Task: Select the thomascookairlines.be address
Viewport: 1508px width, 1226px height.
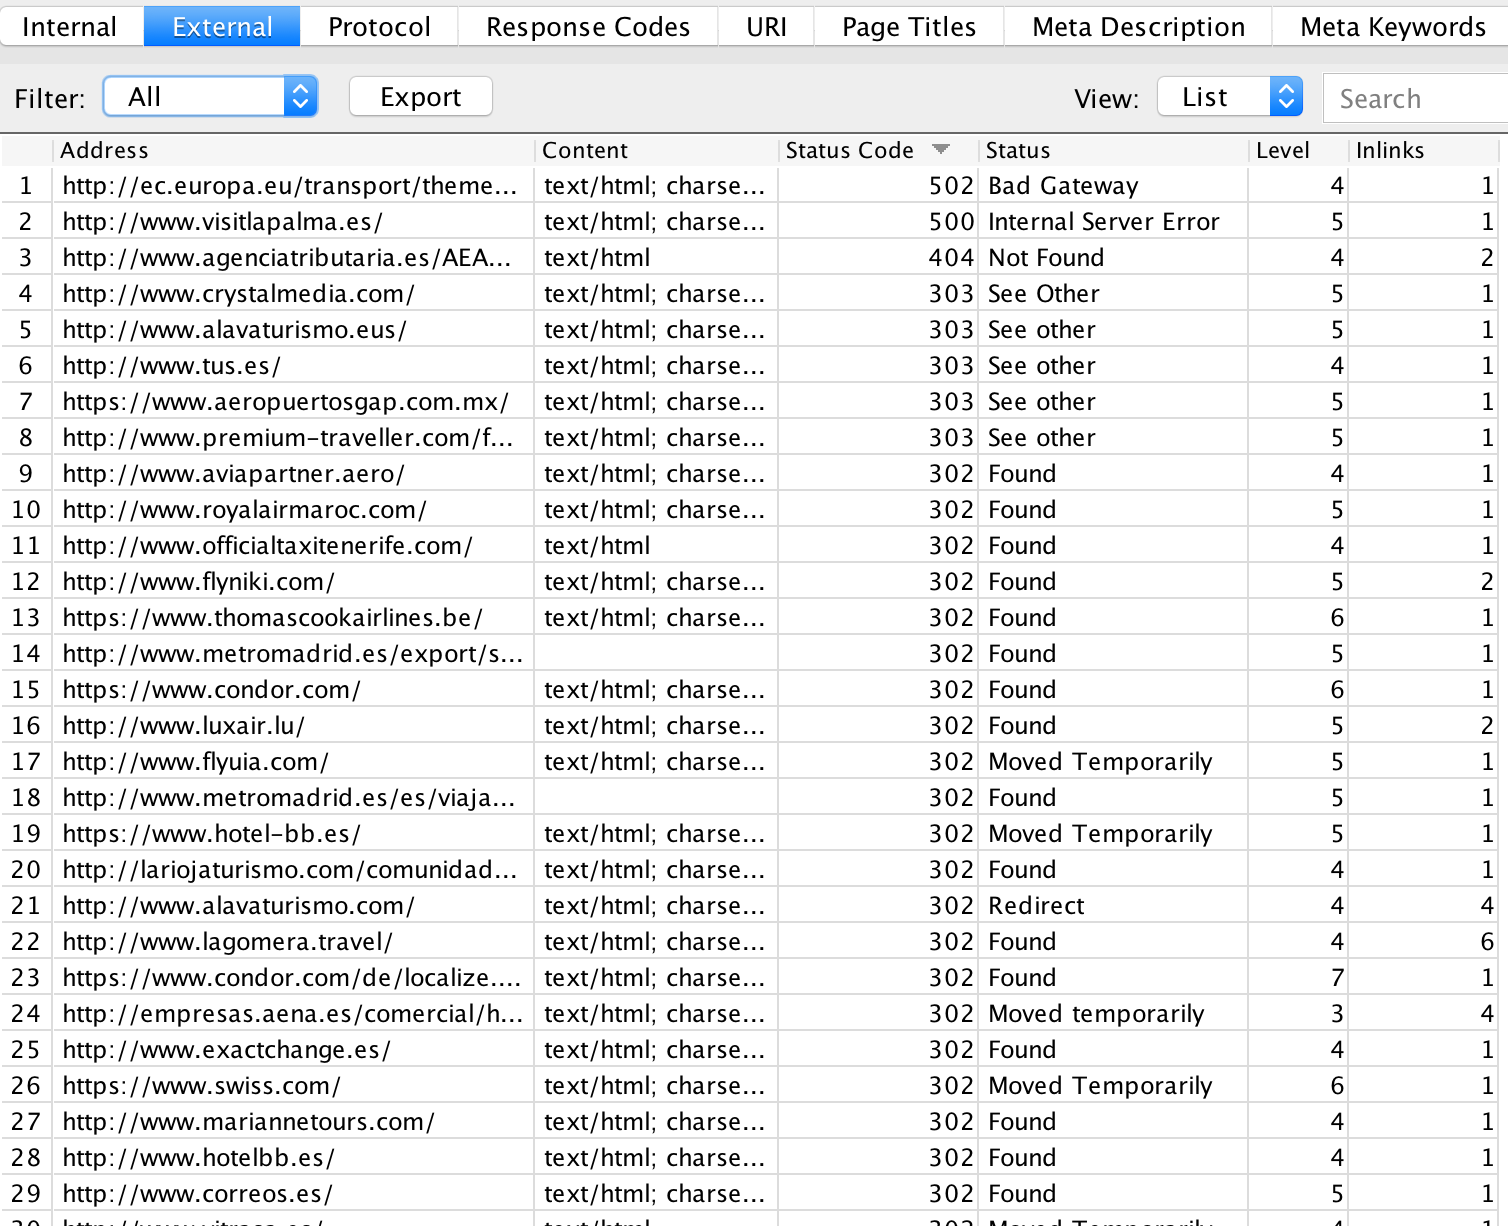Action: (x=272, y=618)
